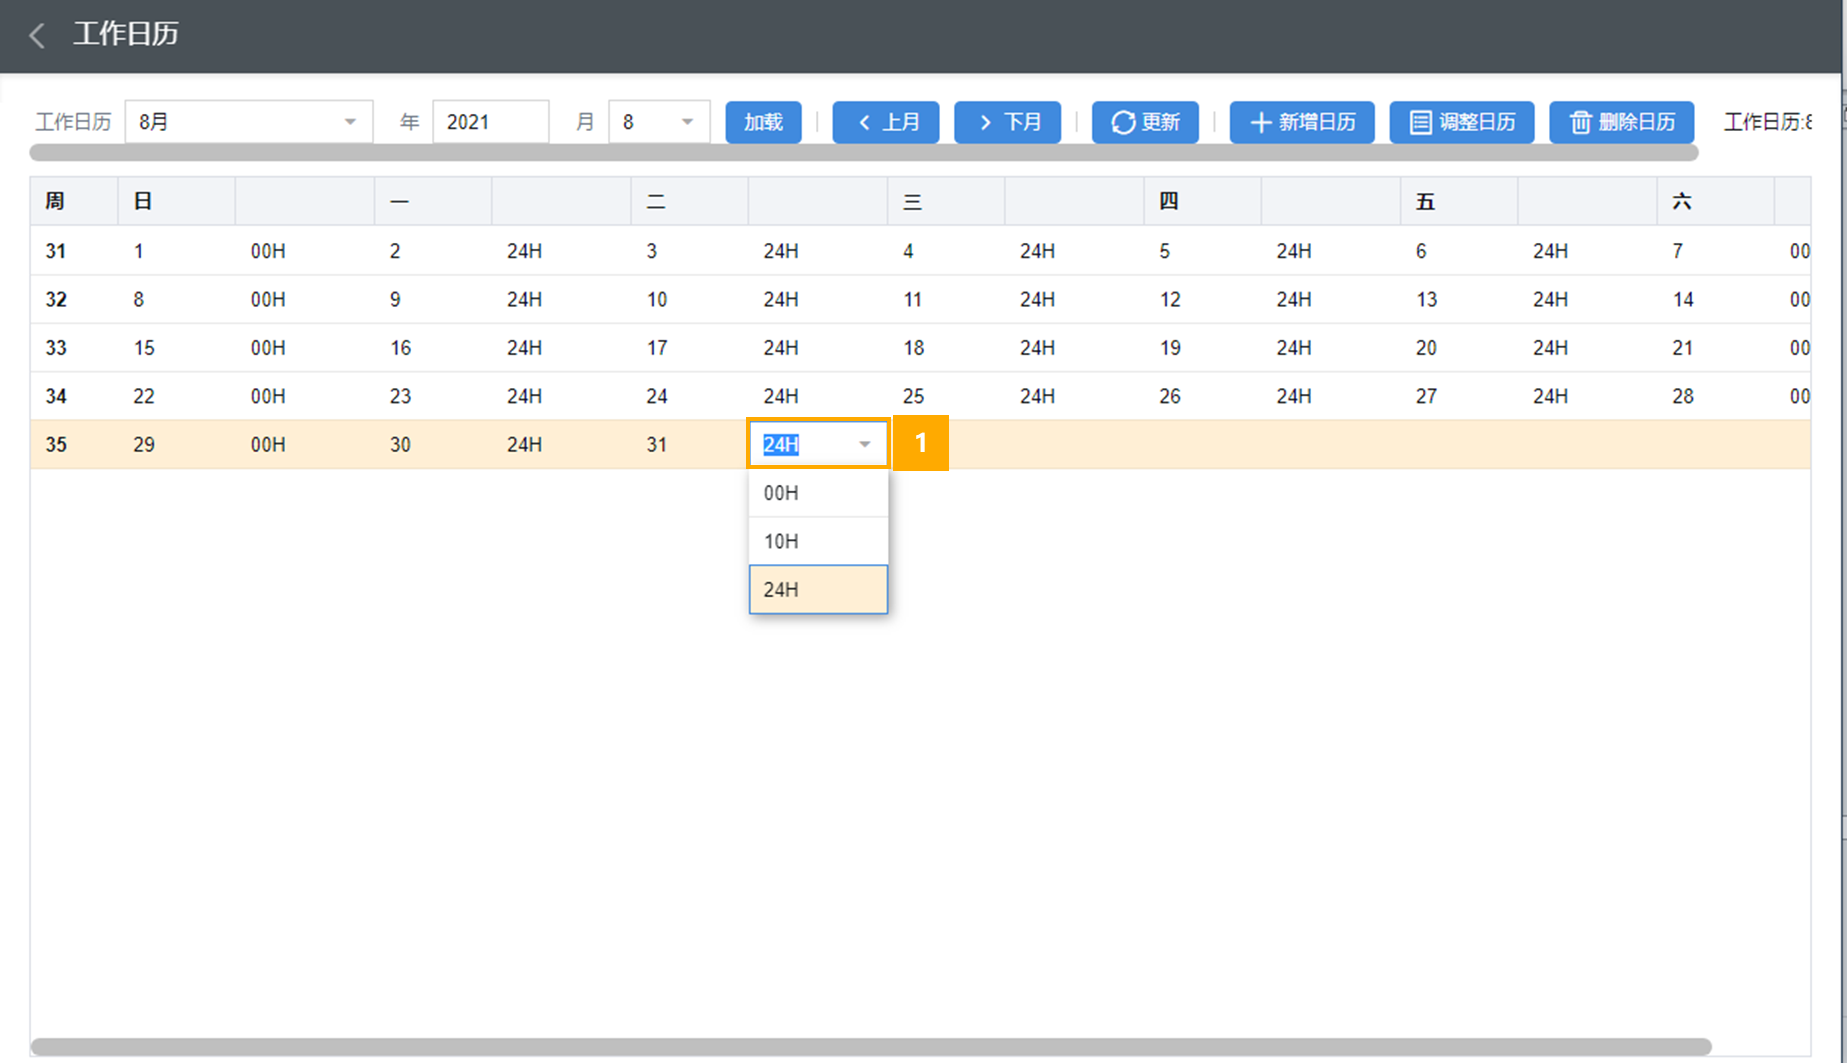Go to previous month with 上月

pos(885,122)
